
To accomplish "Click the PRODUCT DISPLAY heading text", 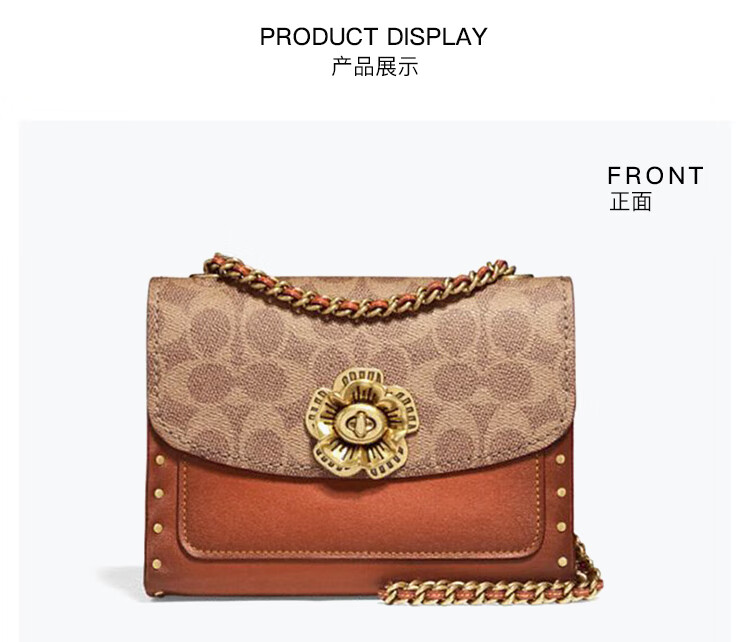I will [374, 37].
